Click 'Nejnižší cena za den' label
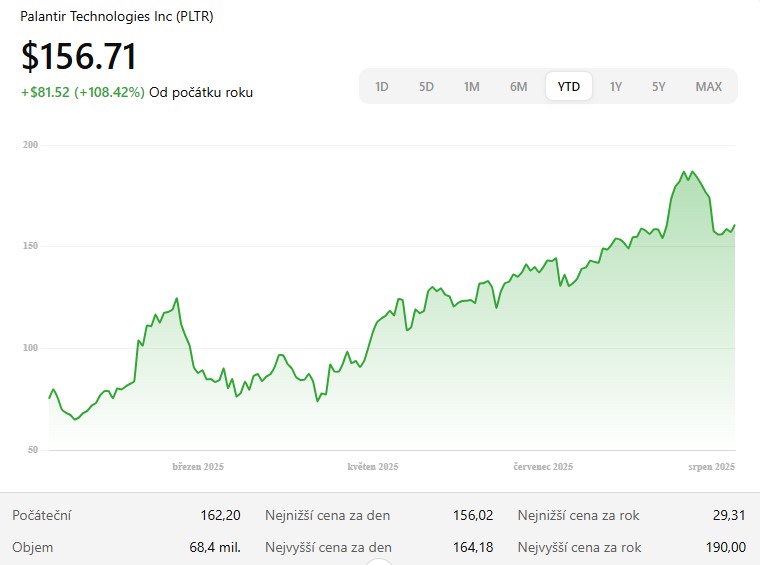The width and height of the screenshot is (760, 565). (328, 515)
